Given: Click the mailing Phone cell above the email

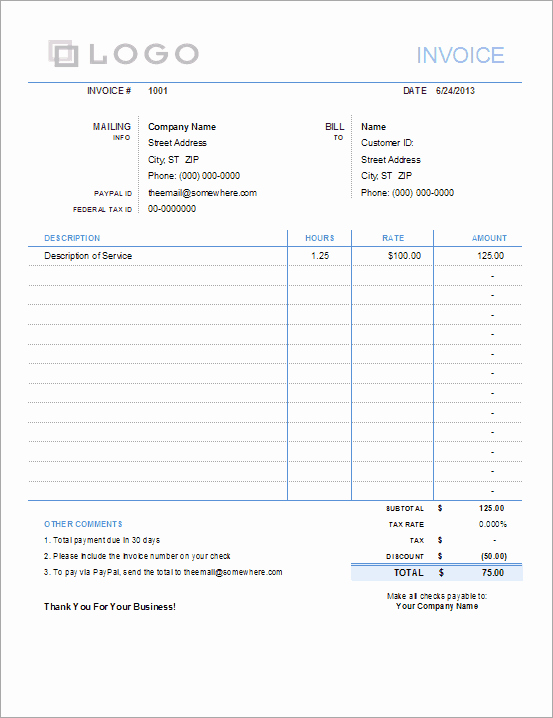Looking at the screenshot, I should (194, 176).
